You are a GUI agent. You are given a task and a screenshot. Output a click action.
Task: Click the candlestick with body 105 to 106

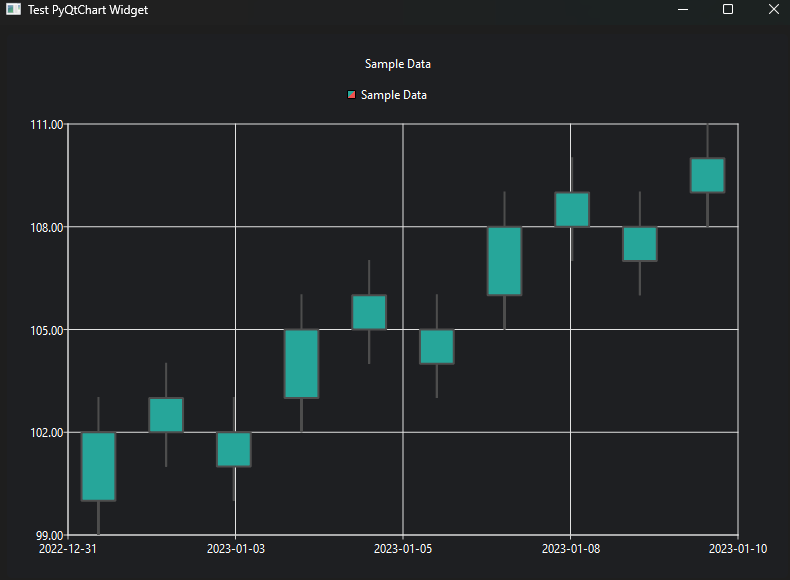pyautogui.click(x=369, y=312)
